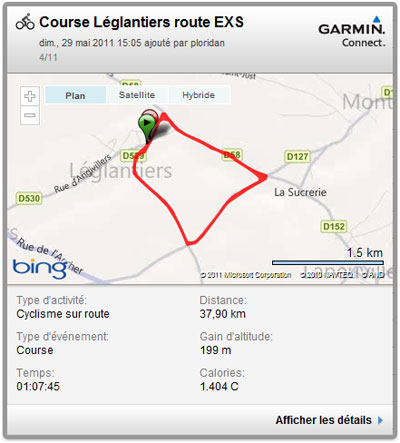Click the 1.5 km map scale bar

pyautogui.click(x=328, y=263)
